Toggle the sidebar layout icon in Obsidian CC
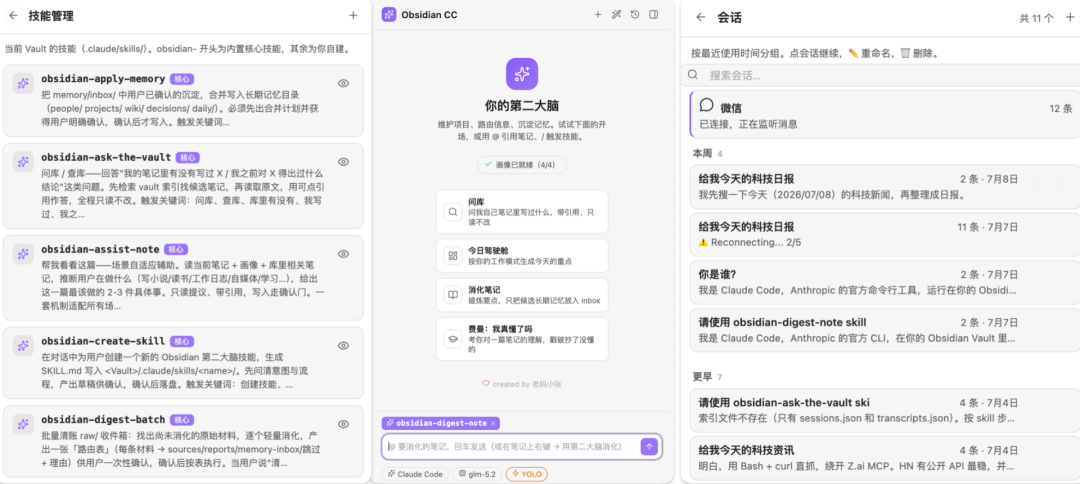This screenshot has width=1080, height=484. click(654, 14)
